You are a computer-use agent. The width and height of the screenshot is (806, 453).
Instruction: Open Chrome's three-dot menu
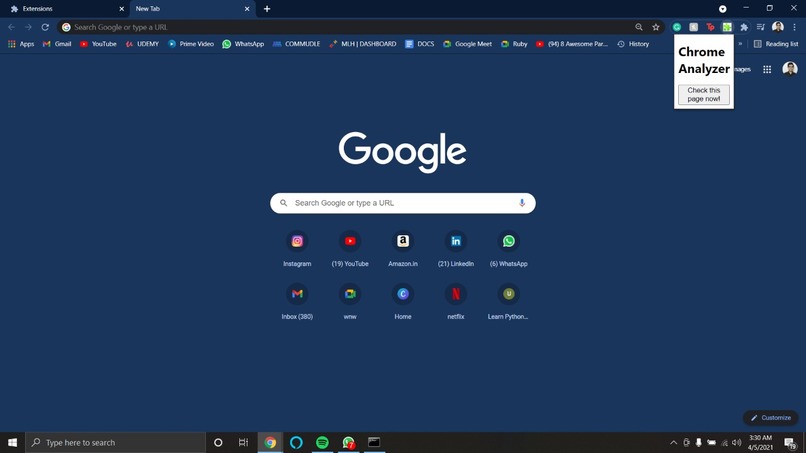(794, 27)
